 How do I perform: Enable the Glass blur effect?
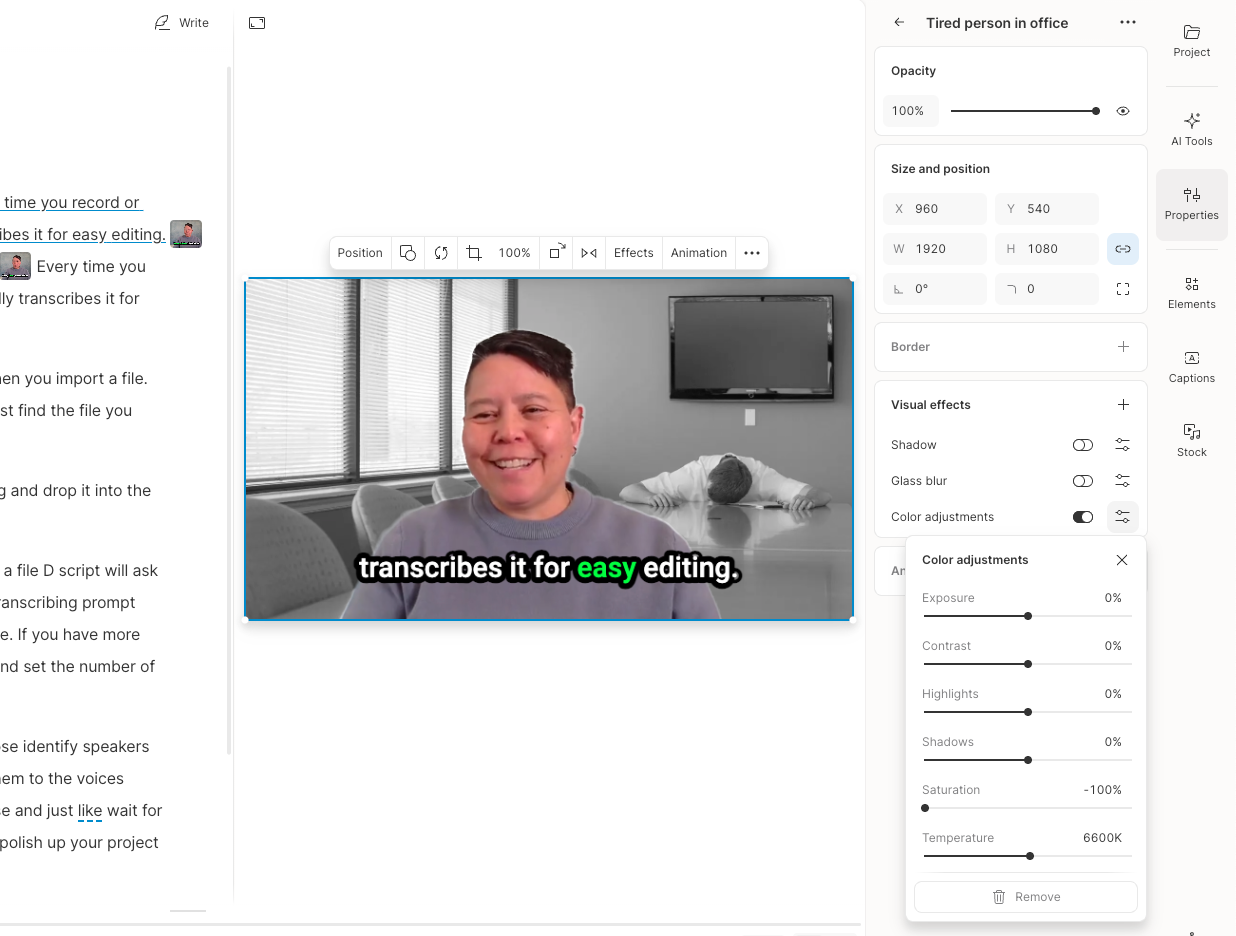[x=1082, y=481]
